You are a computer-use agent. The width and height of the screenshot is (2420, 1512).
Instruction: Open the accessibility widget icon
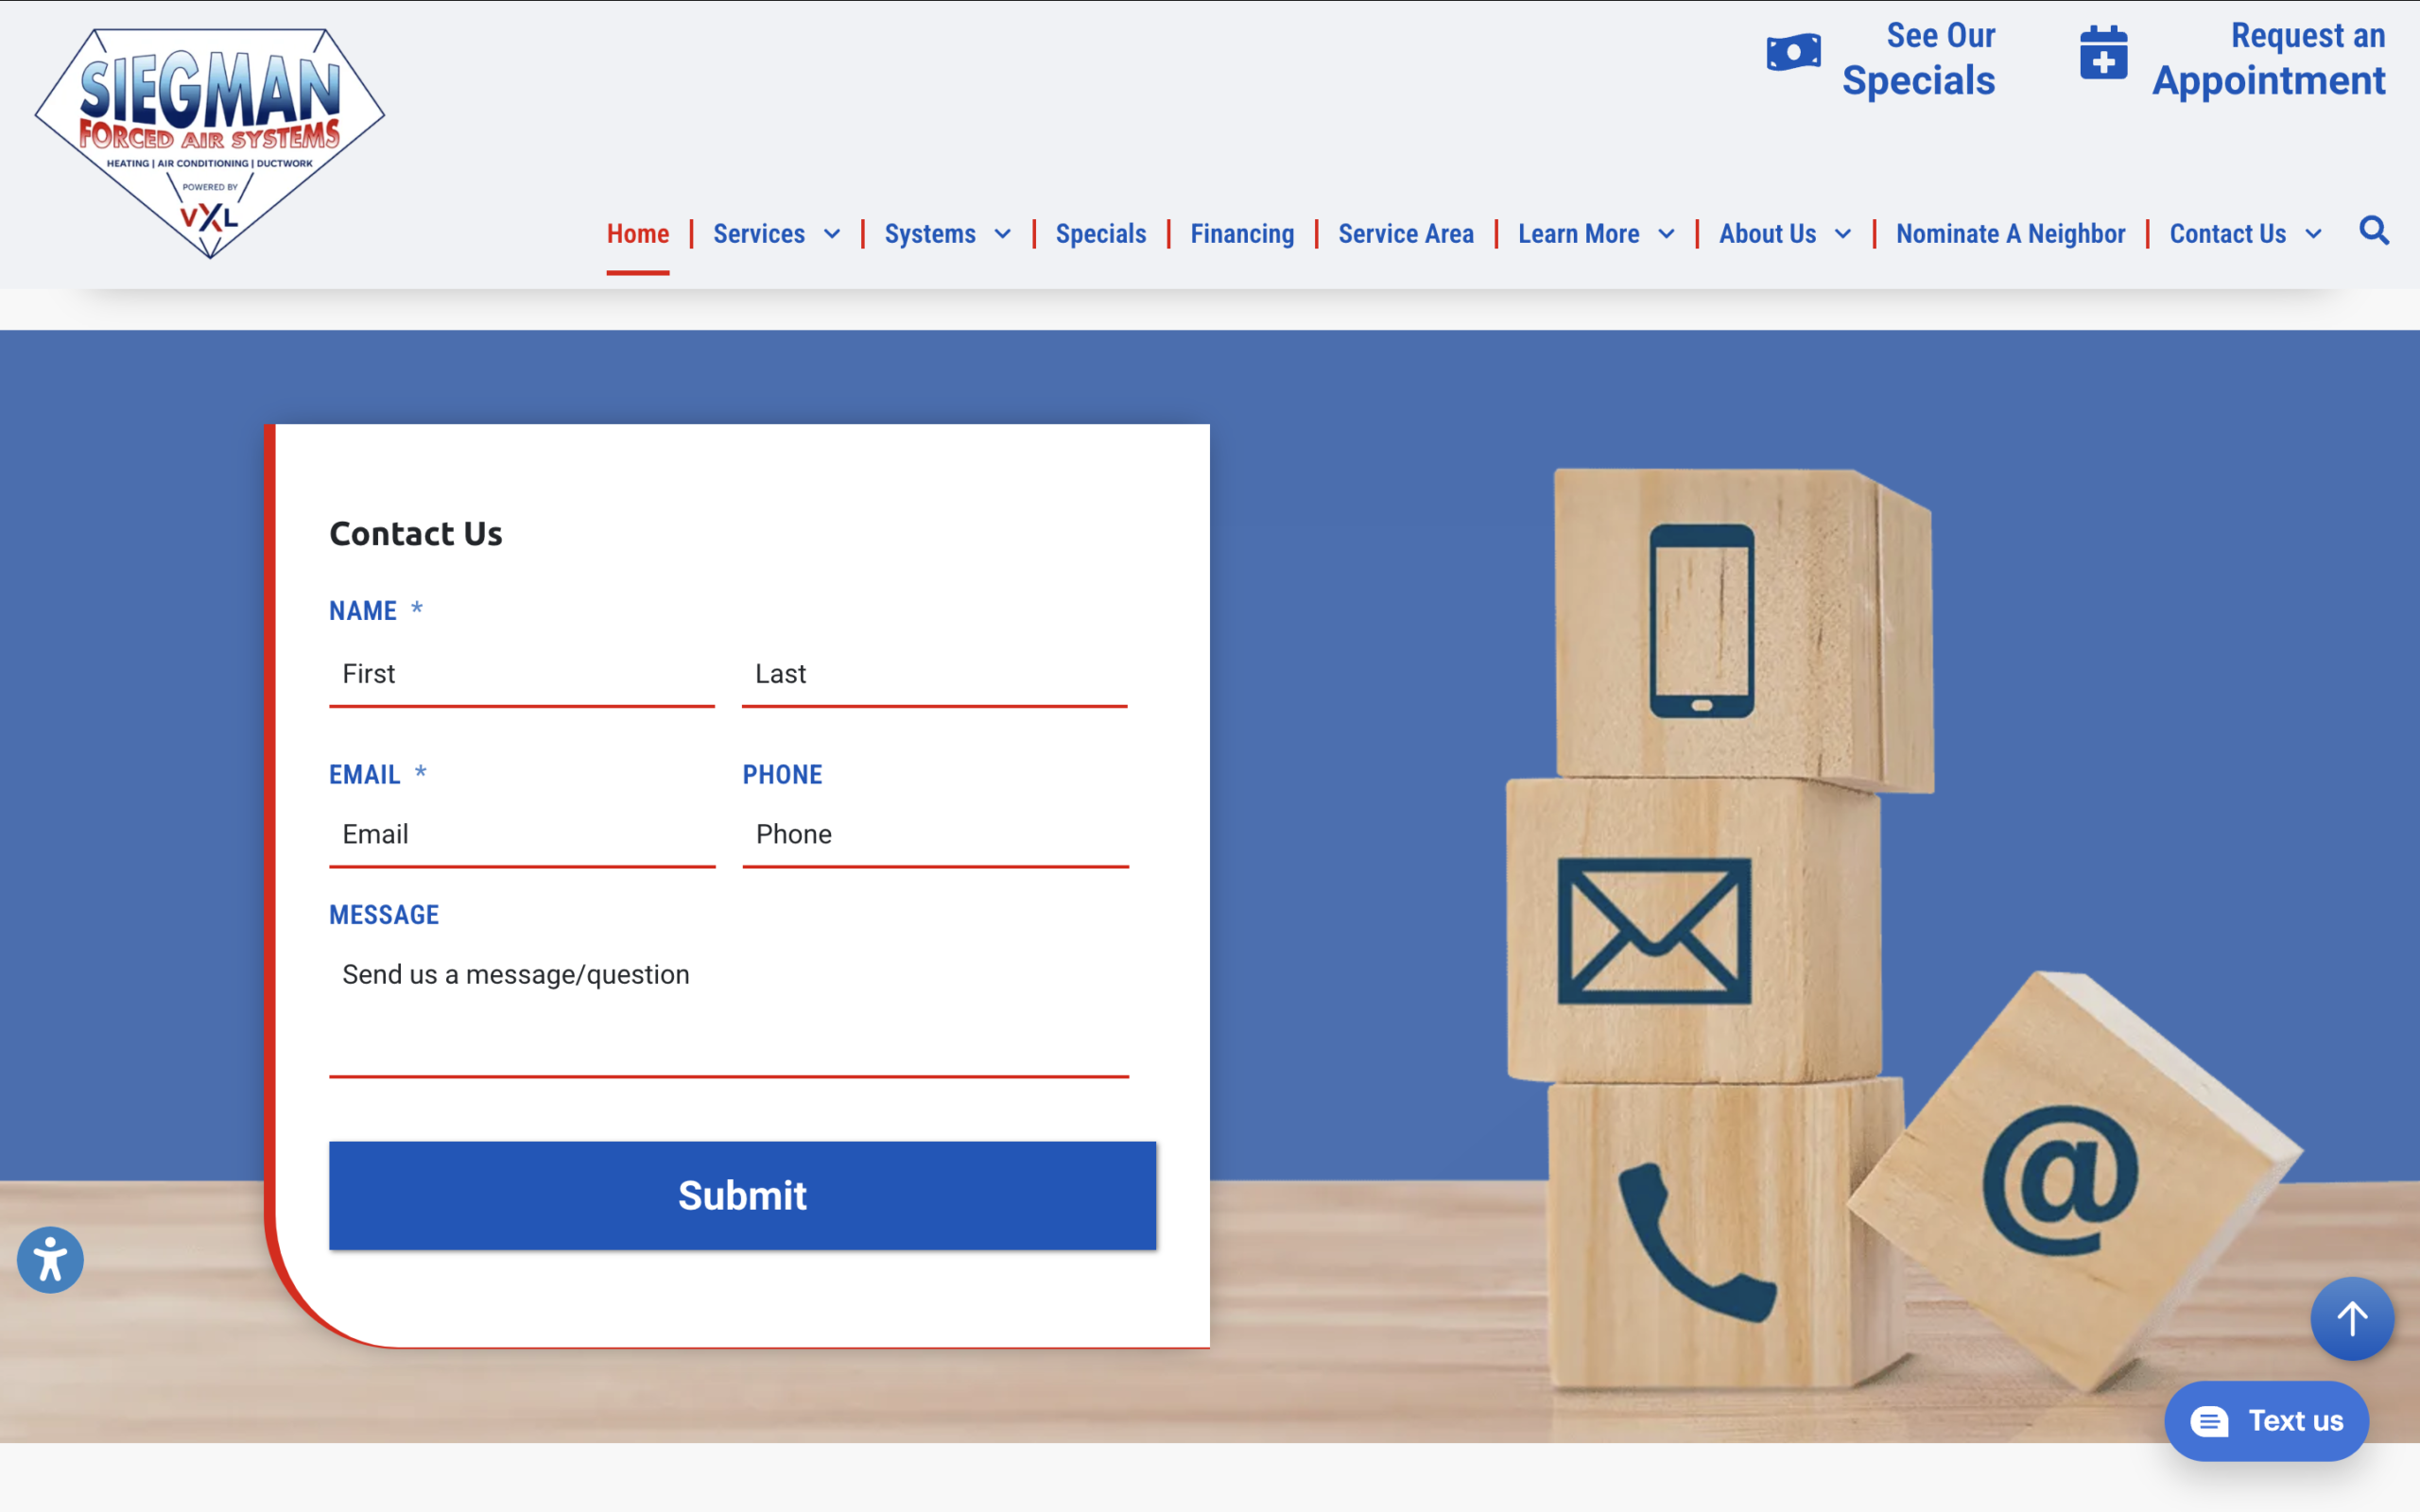point(50,1260)
